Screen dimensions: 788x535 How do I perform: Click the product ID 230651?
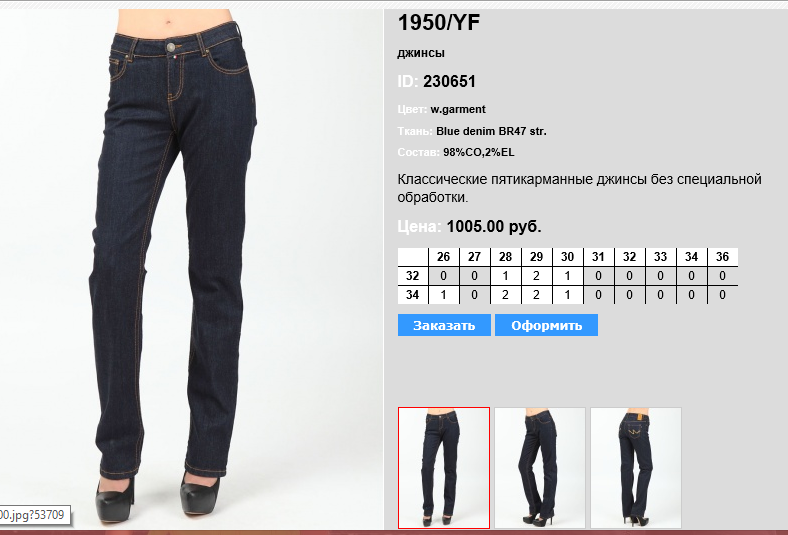pos(449,81)
